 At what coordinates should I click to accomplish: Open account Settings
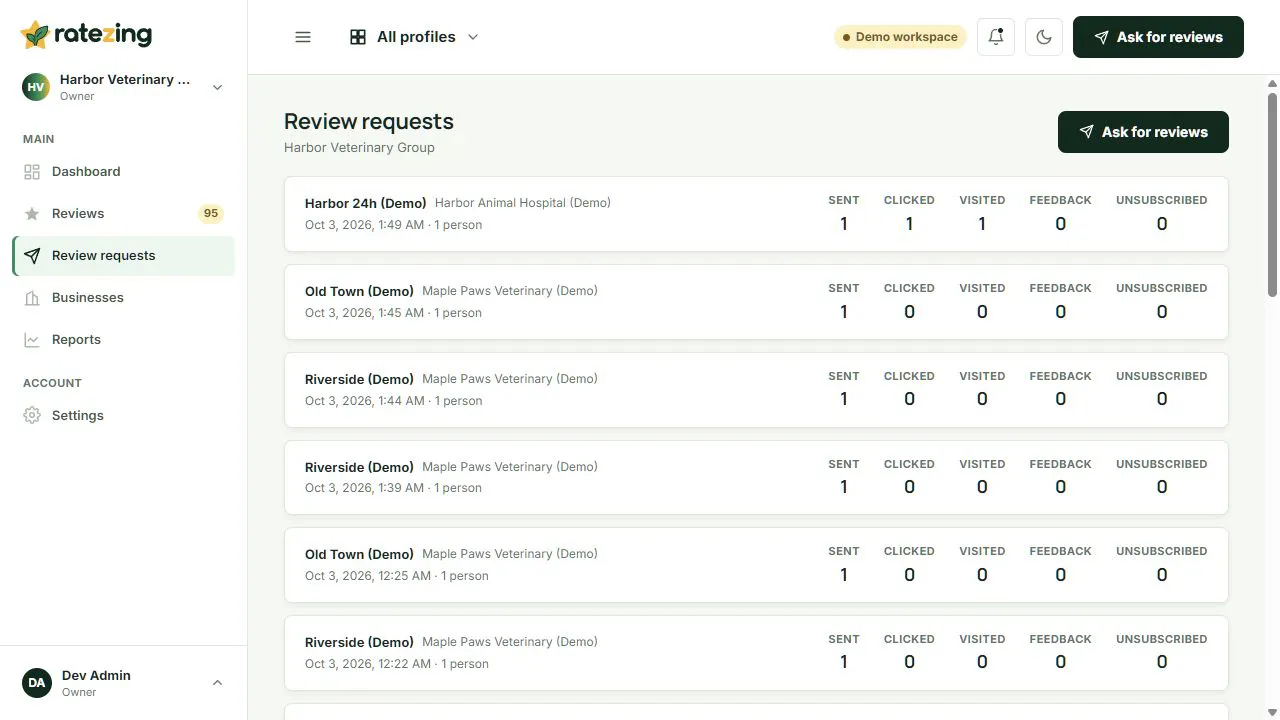point(123,416)
